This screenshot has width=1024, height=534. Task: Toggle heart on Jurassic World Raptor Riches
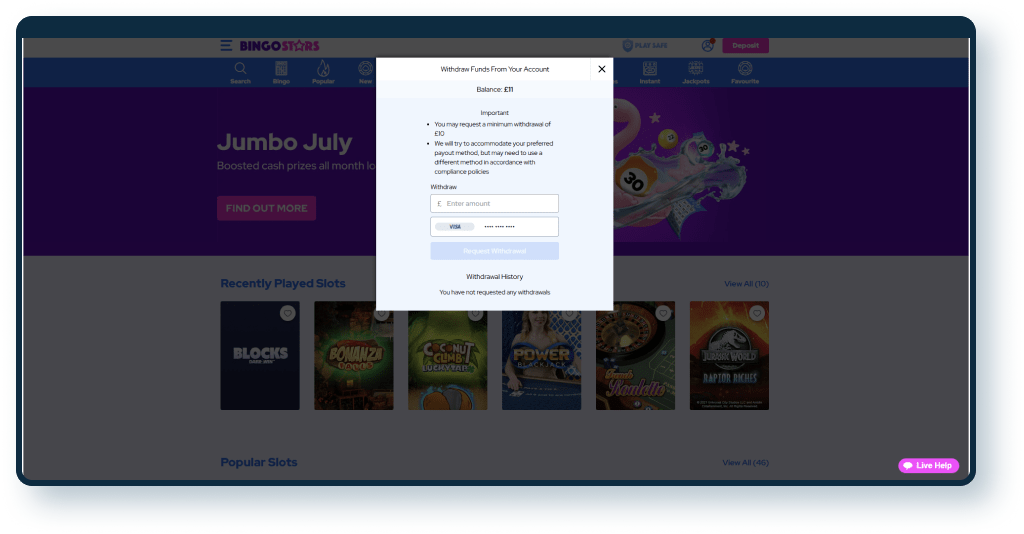click(757, 314)
